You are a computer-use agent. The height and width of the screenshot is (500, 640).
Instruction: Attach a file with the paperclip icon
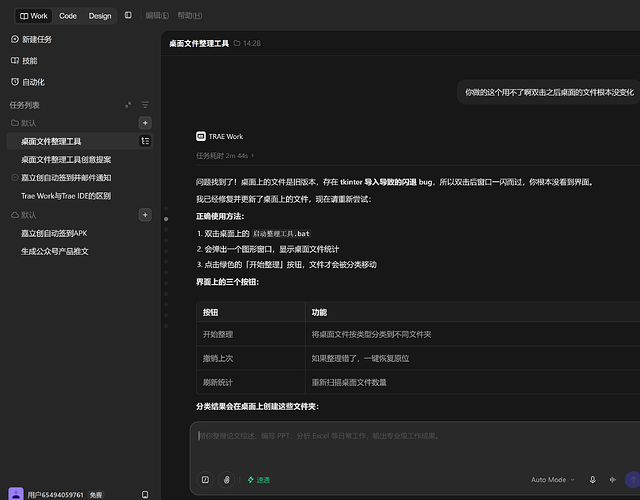click(227, 480)
